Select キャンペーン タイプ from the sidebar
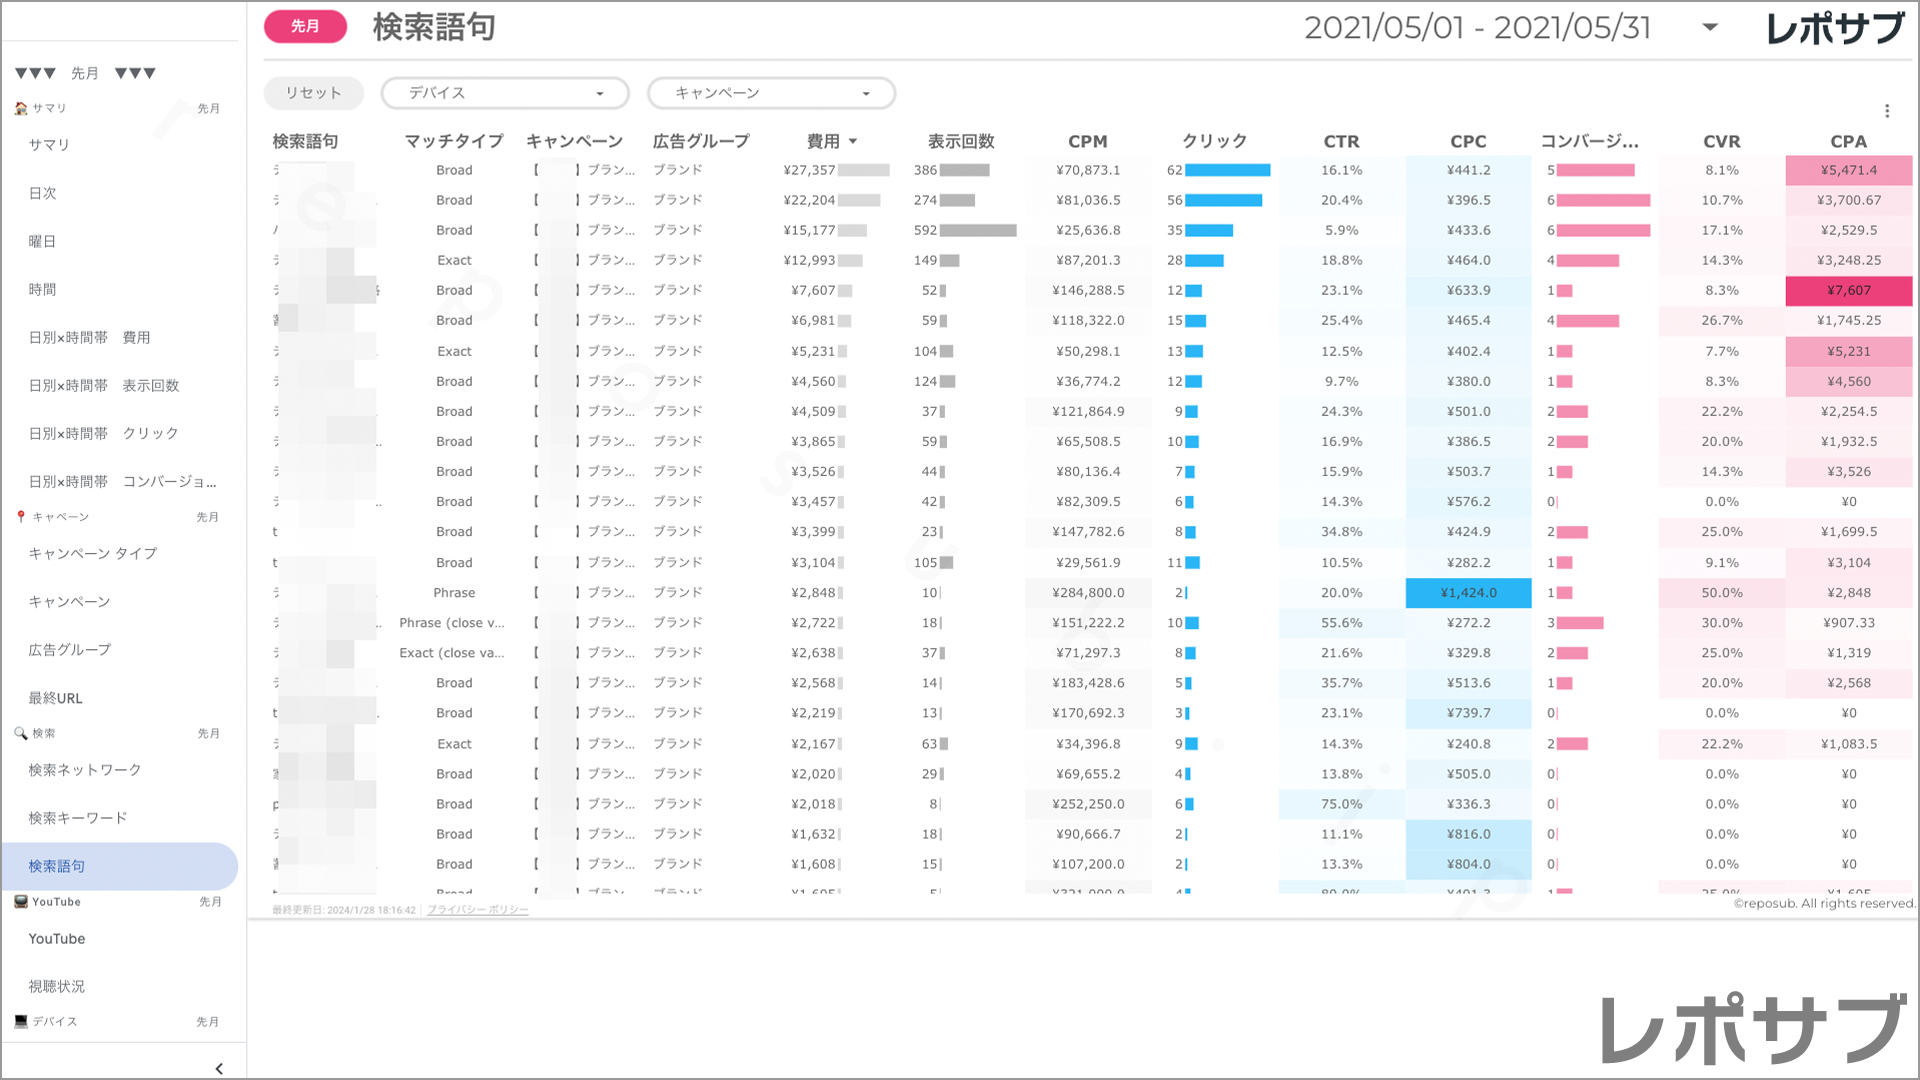Screen dimensions: 1920x1080 click(92, 553)
